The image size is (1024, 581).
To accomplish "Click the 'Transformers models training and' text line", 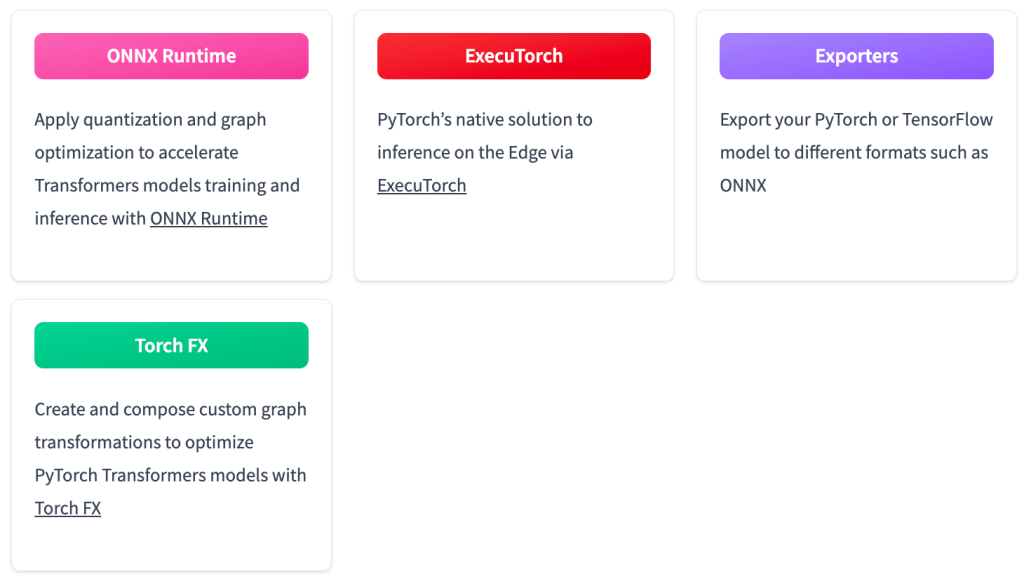I will [x=167, y=185].
